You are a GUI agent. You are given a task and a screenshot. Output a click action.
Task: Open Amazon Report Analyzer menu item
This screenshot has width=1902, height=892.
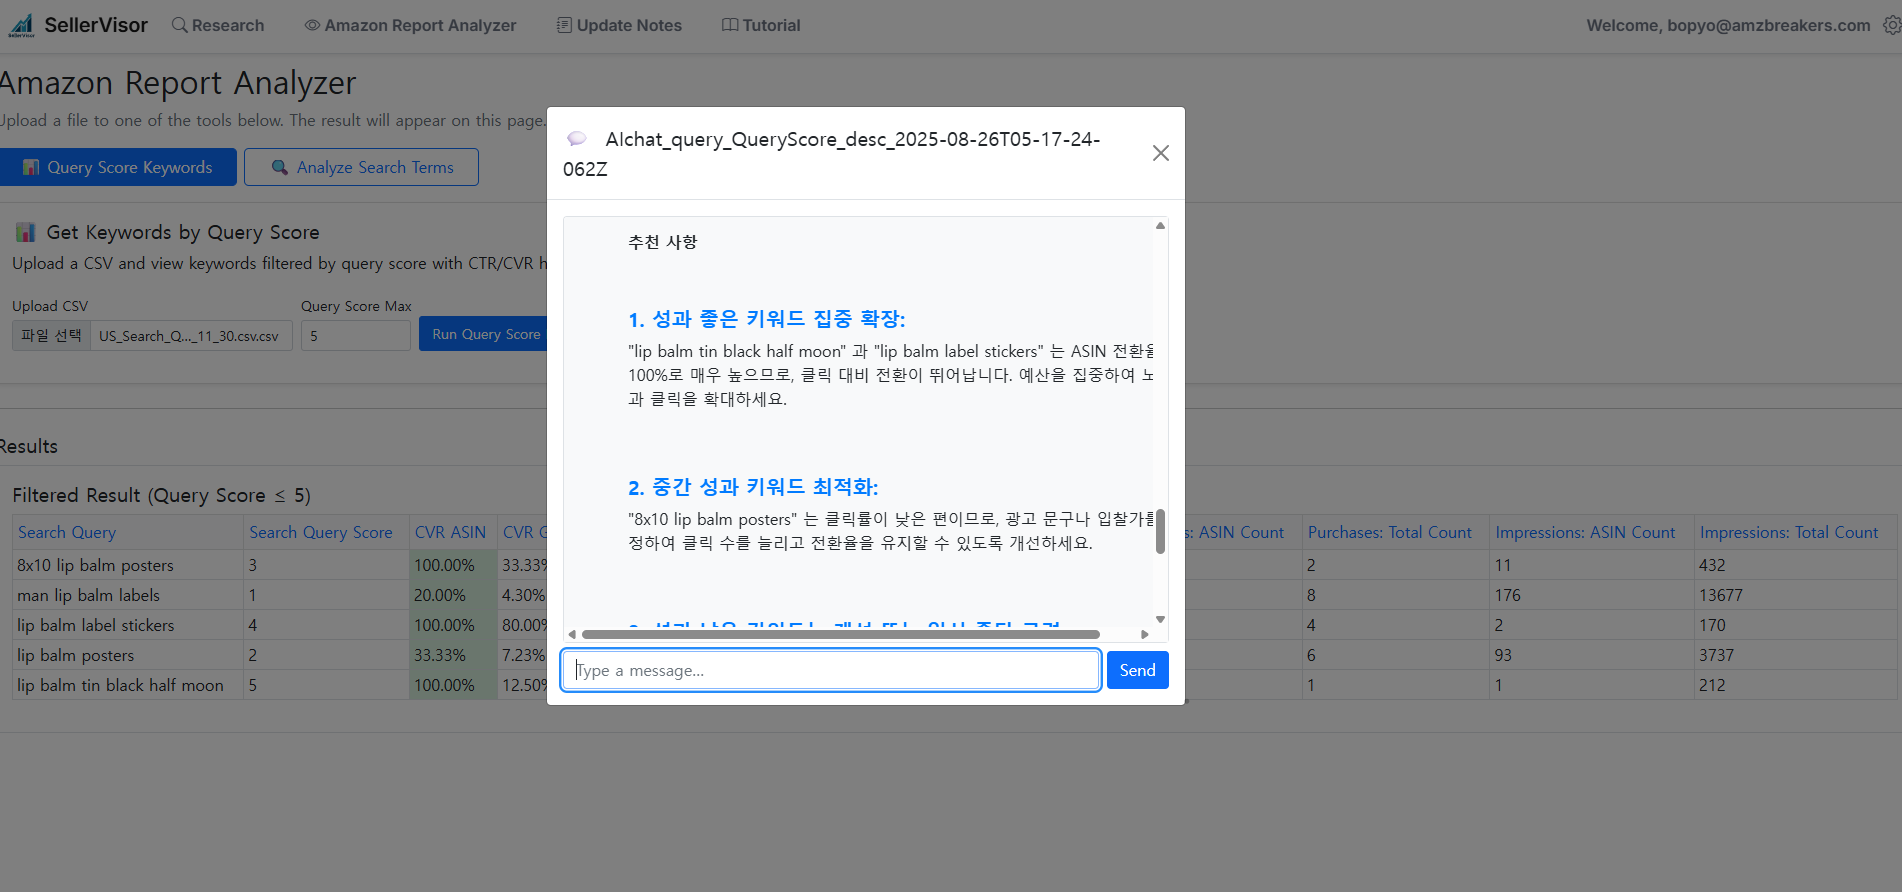click(410, 25)
